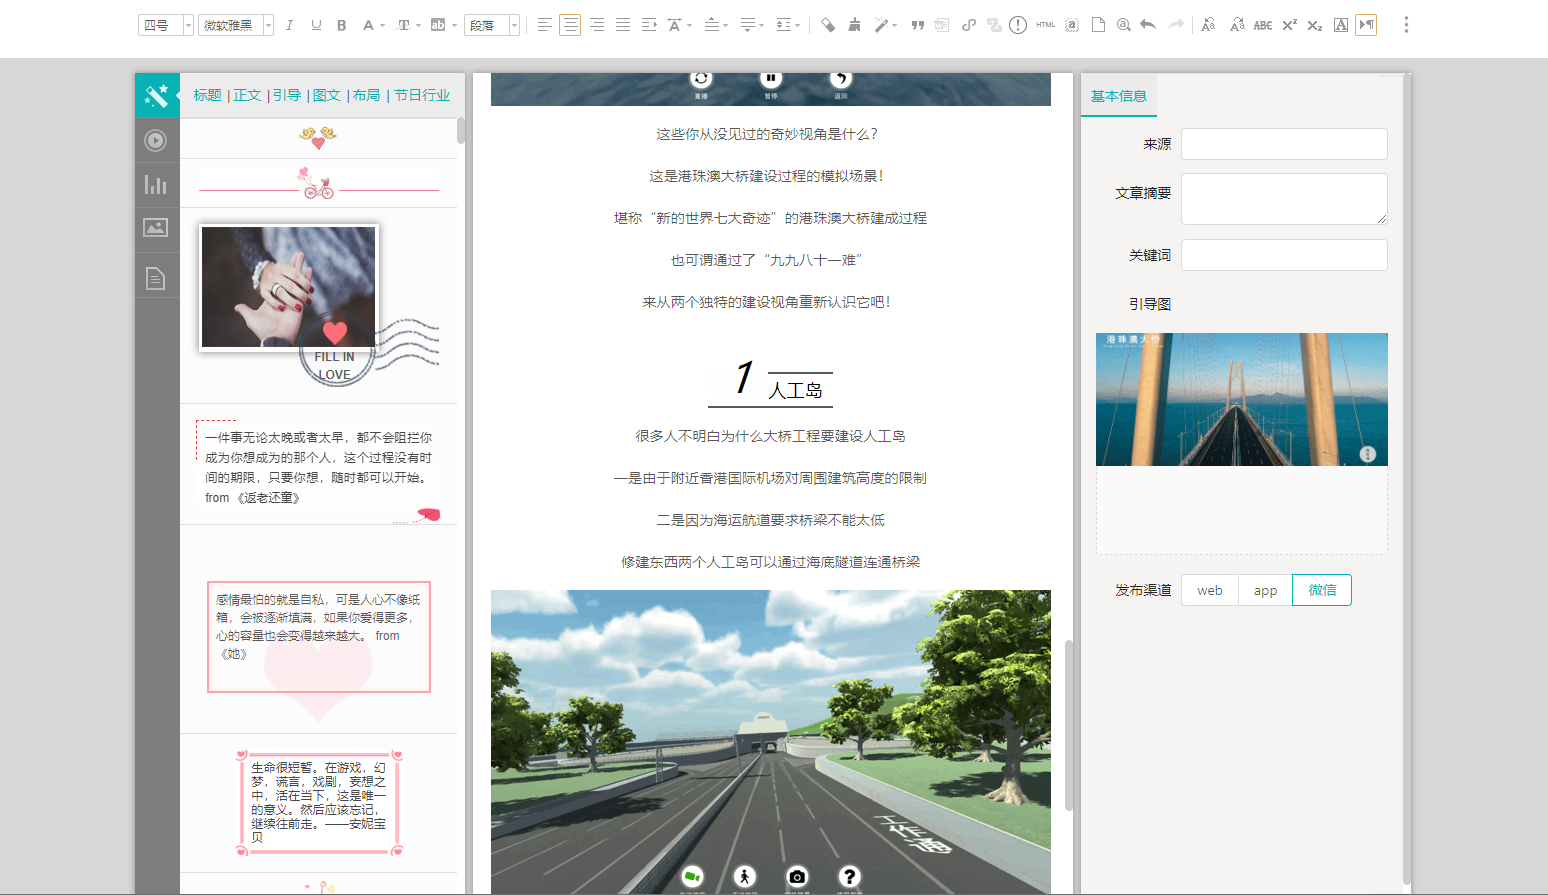Insert a blockquote with the quote icon
This screenshot has height=895, width=1548.
point(917,25)
